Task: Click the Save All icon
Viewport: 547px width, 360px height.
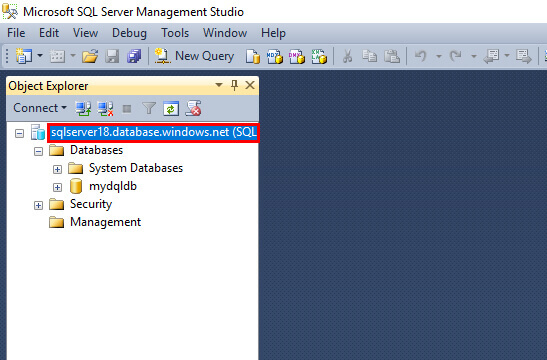Action: (x=134, y=56)
